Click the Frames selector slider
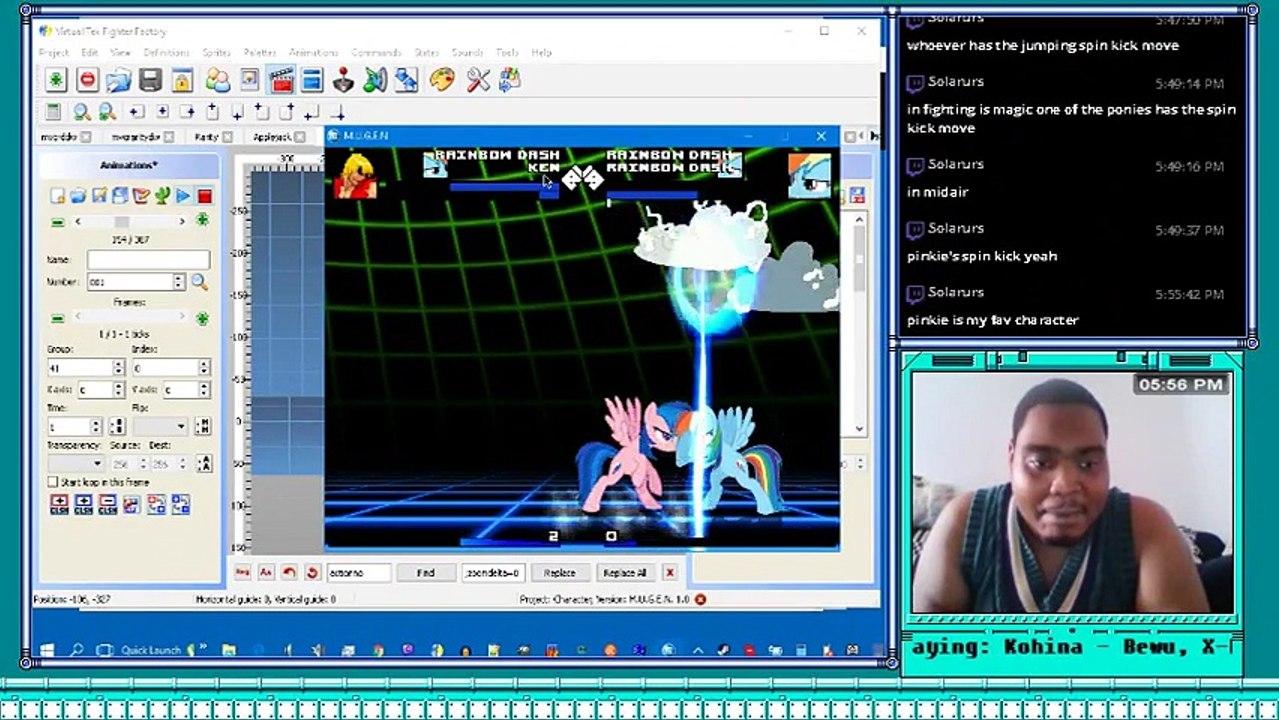The image size is (1279, 720). [130, 318]
